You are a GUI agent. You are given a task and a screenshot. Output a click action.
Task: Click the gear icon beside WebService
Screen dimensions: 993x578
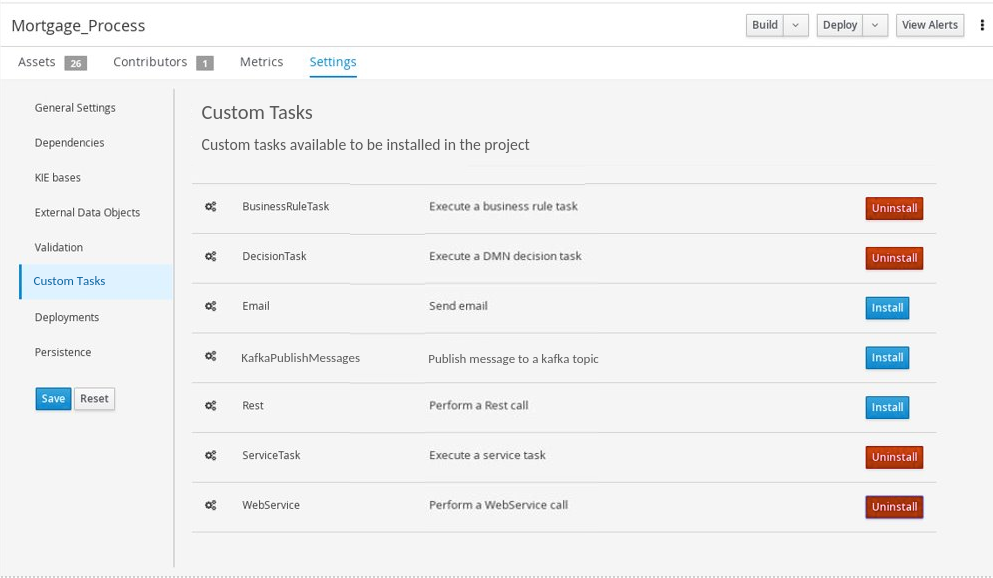point(211,506)
